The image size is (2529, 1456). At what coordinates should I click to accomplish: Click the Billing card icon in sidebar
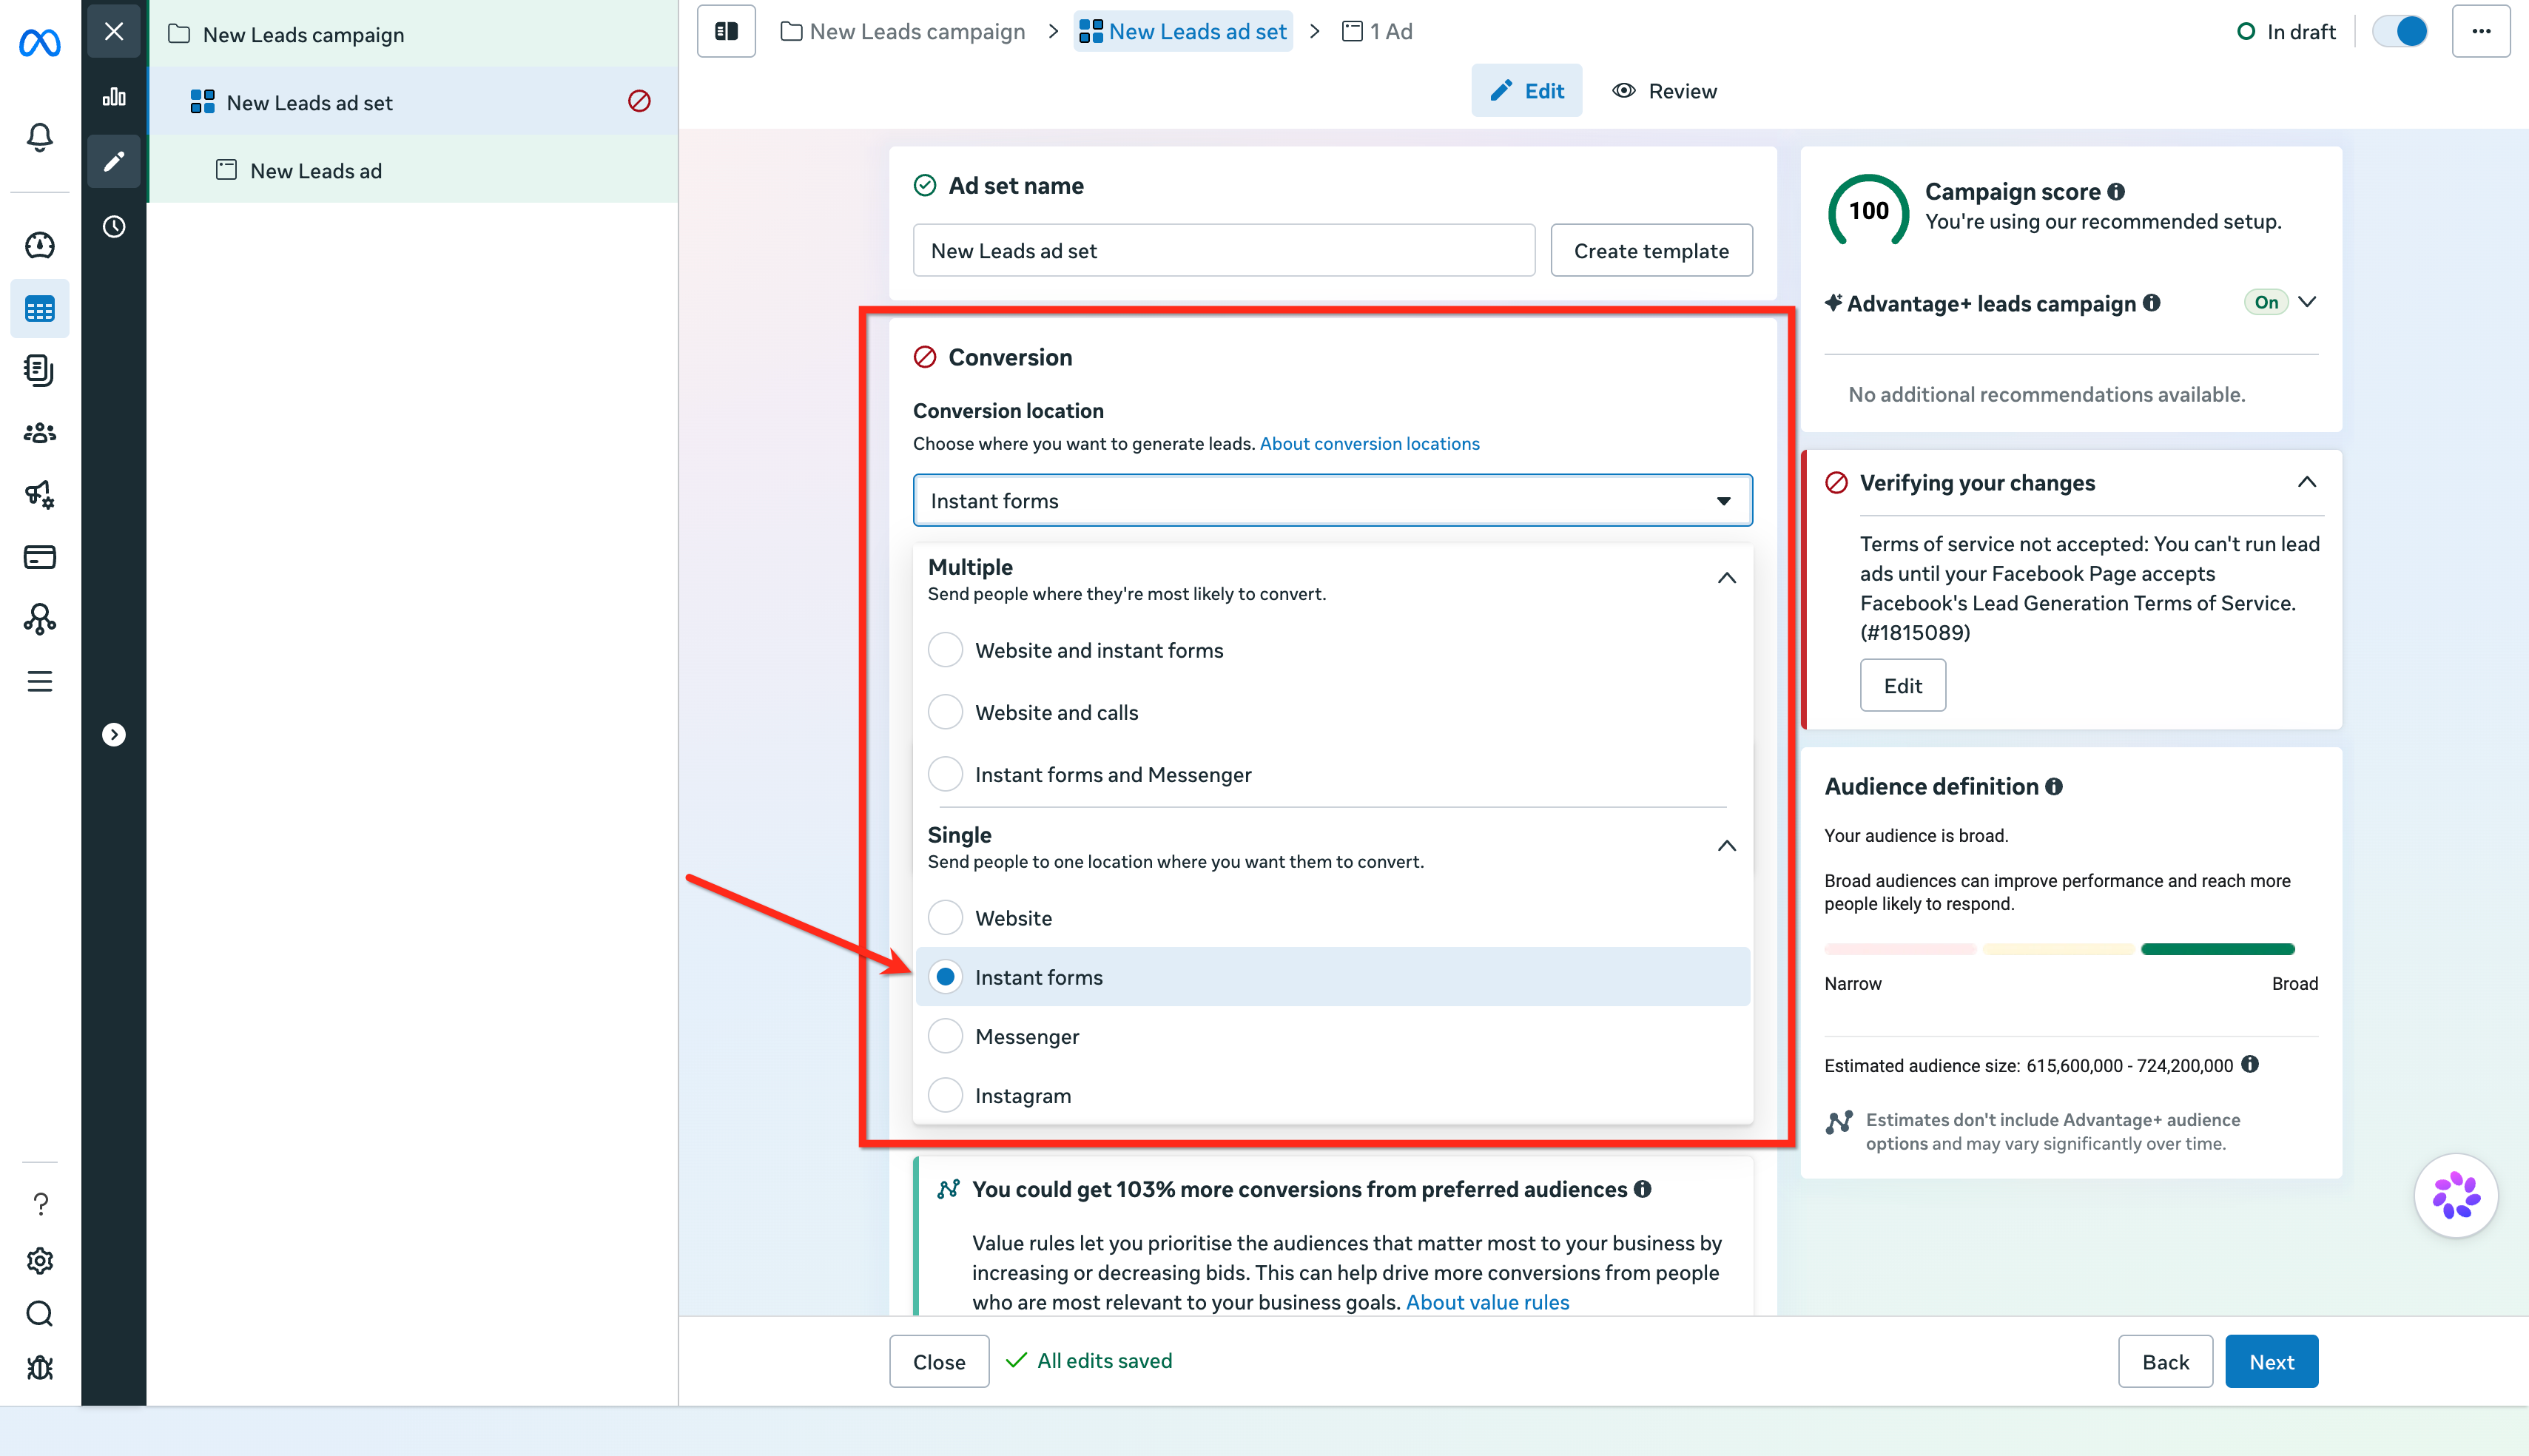click(x=39, y=557)
